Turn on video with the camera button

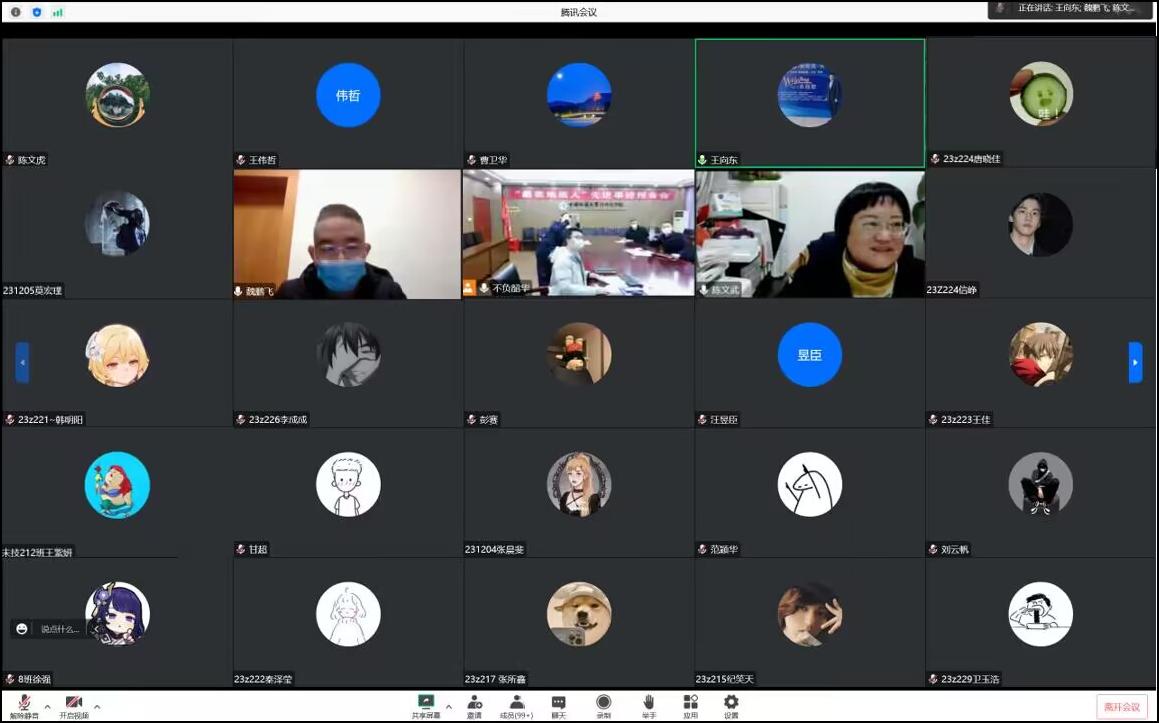(73, 704)
